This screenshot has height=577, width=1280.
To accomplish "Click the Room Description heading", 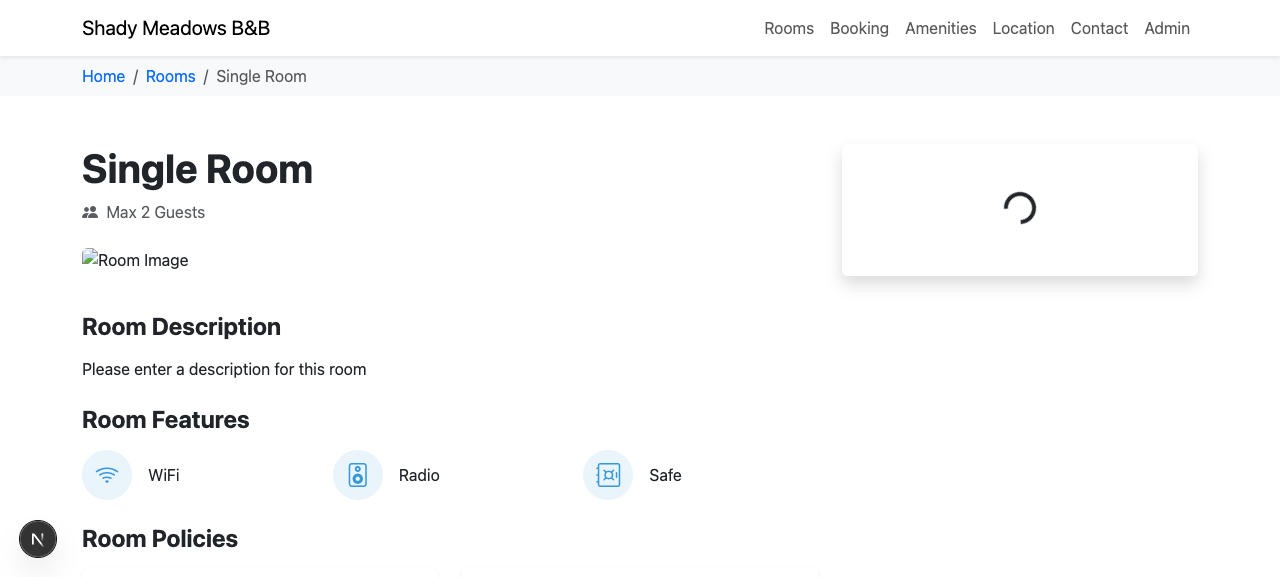I will pyautogui.click(x=181, y=327).
